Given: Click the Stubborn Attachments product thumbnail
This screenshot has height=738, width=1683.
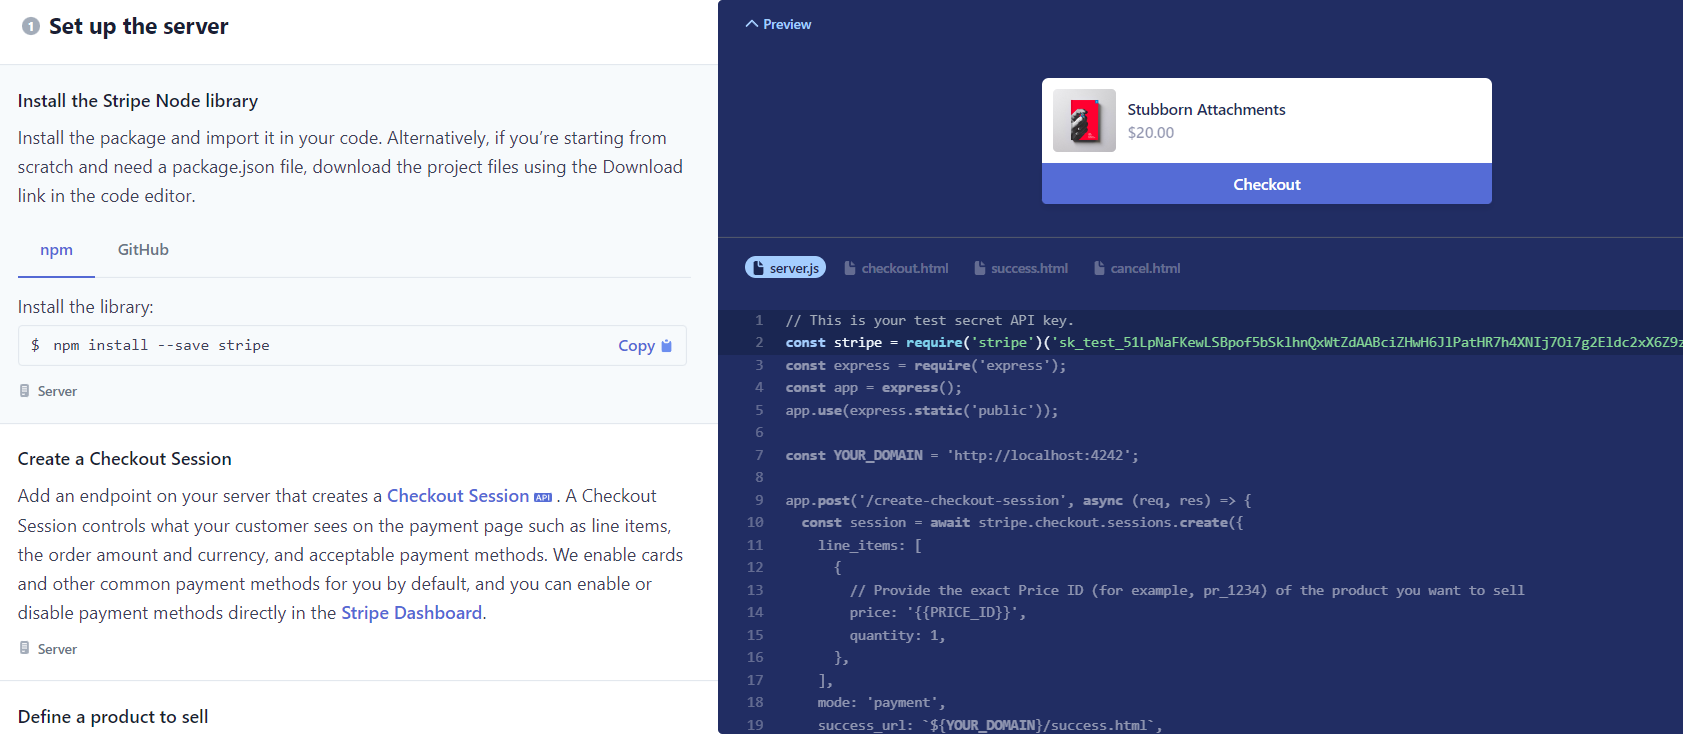Looking at the screenshot, I should click(1084, 120).
